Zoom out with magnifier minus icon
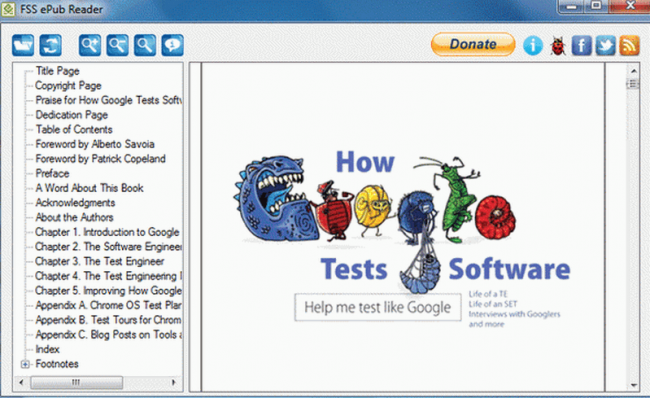The width and height of the screenshot is (650, 398). pos(117,45)
